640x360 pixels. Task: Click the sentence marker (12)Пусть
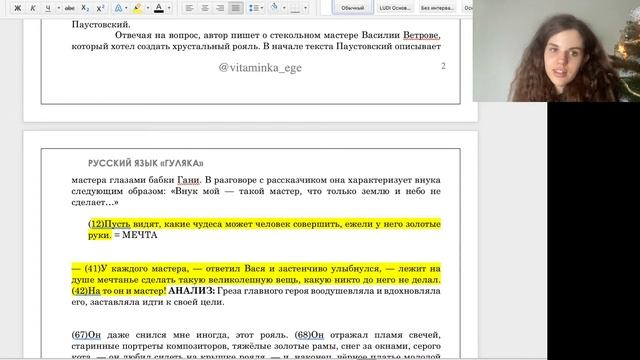click(x=109, y=224)
